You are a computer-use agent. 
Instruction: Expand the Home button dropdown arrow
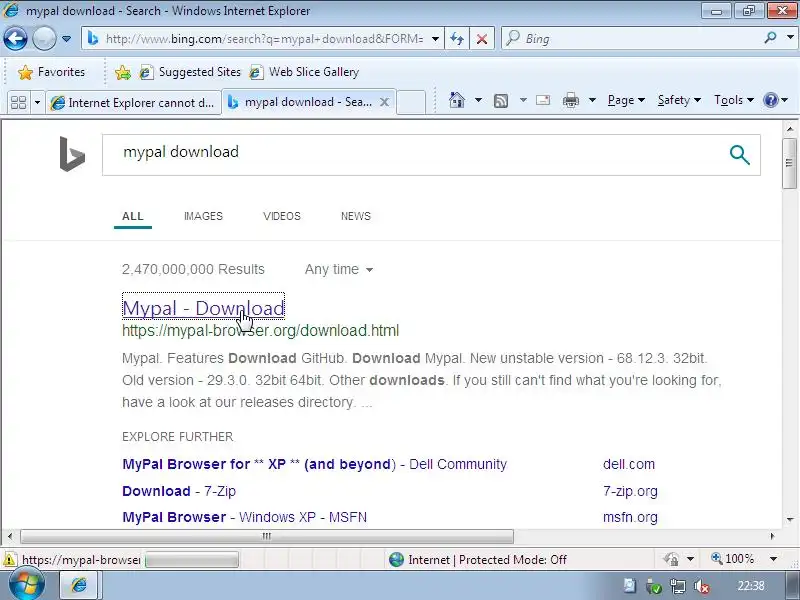tap(478, 100)
